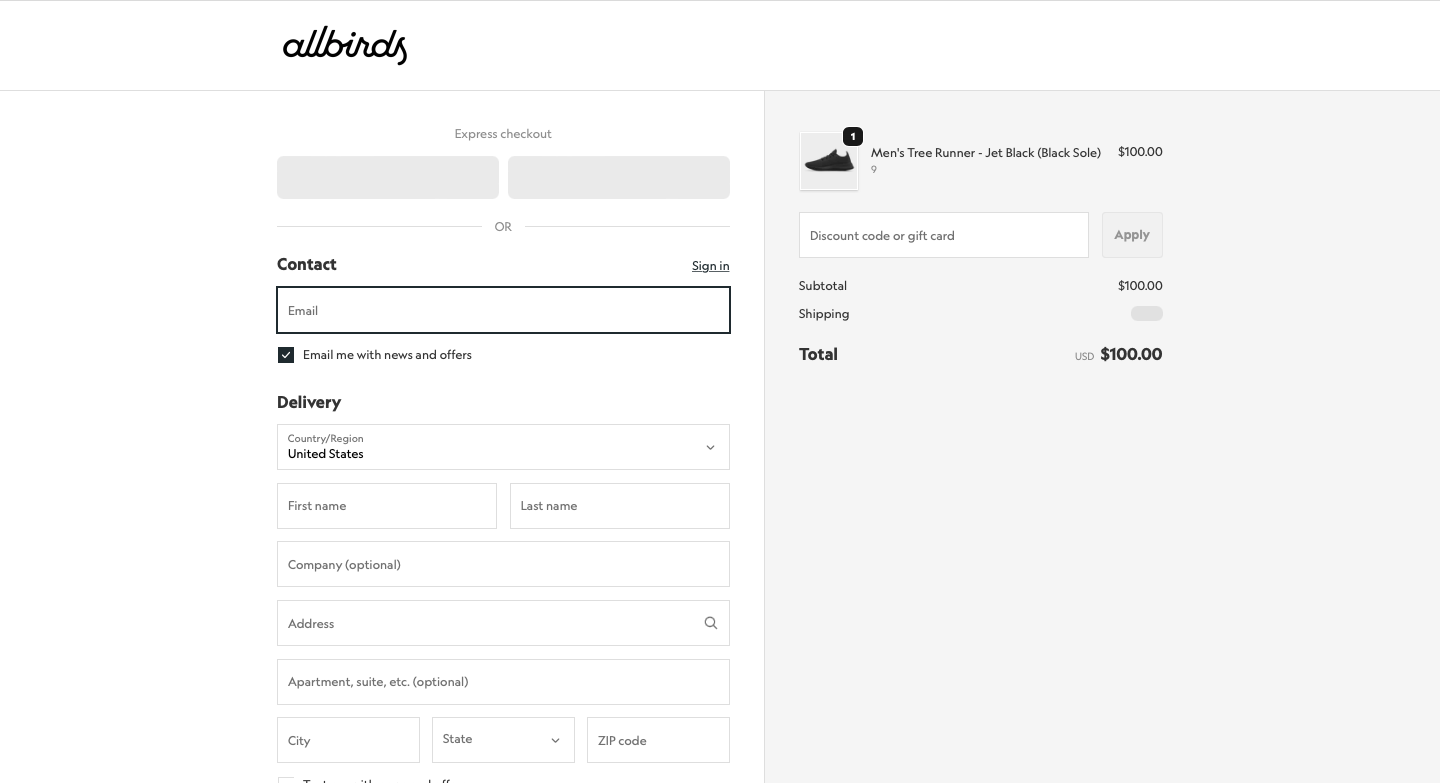The height and width of the screenshot is (783, 1440).
Task: Check Text me with news and offers
Action: pyautogui.click(x=286, y=781)
